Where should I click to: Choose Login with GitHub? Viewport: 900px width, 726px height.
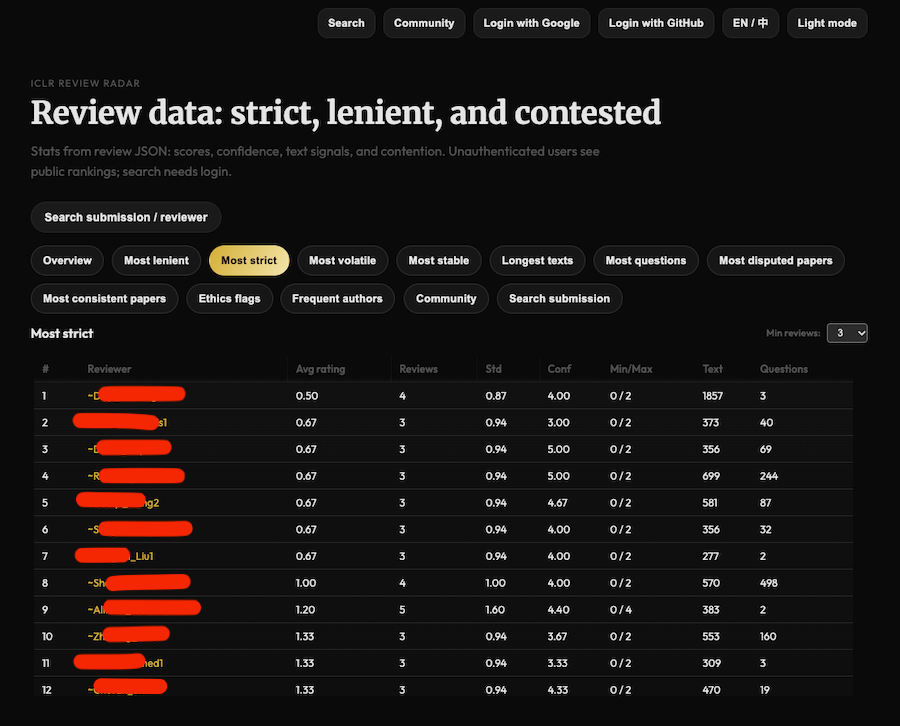pyautogui.click(x=655, y=23)
